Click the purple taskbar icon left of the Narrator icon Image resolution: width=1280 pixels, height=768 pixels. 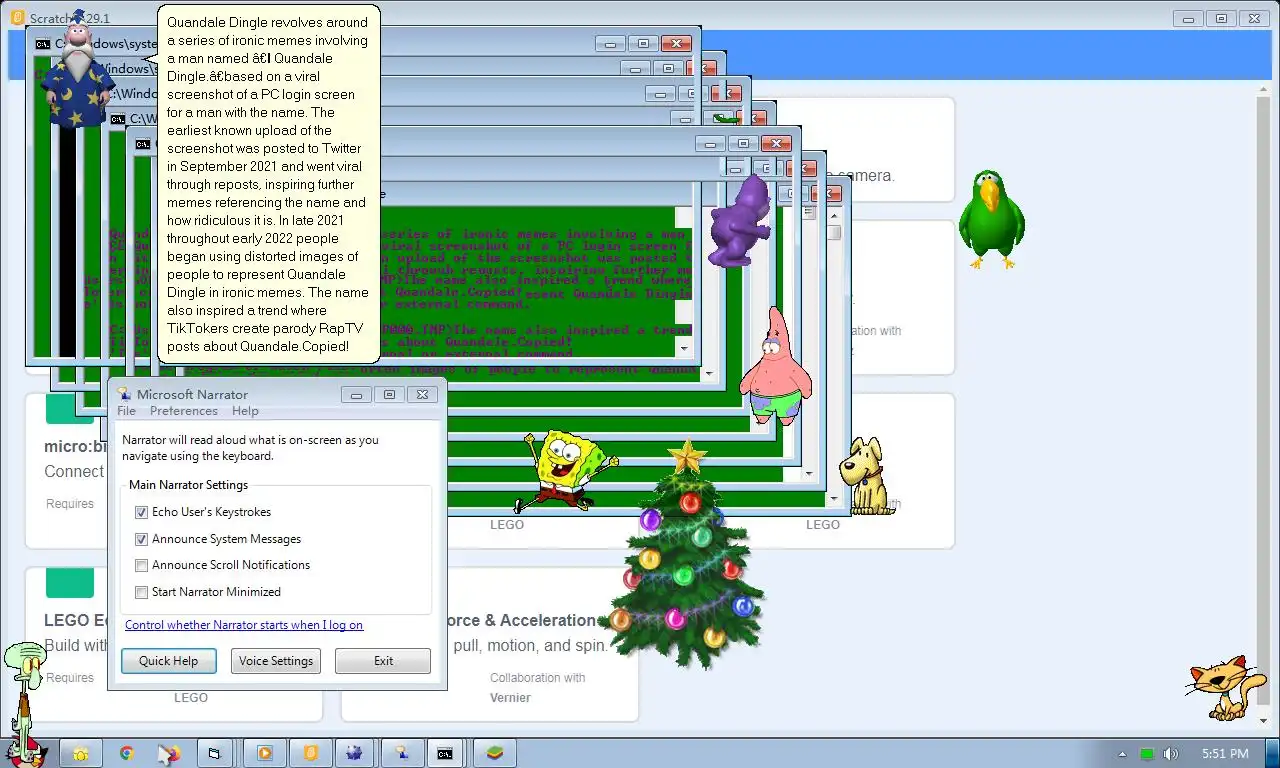[355, 753]
